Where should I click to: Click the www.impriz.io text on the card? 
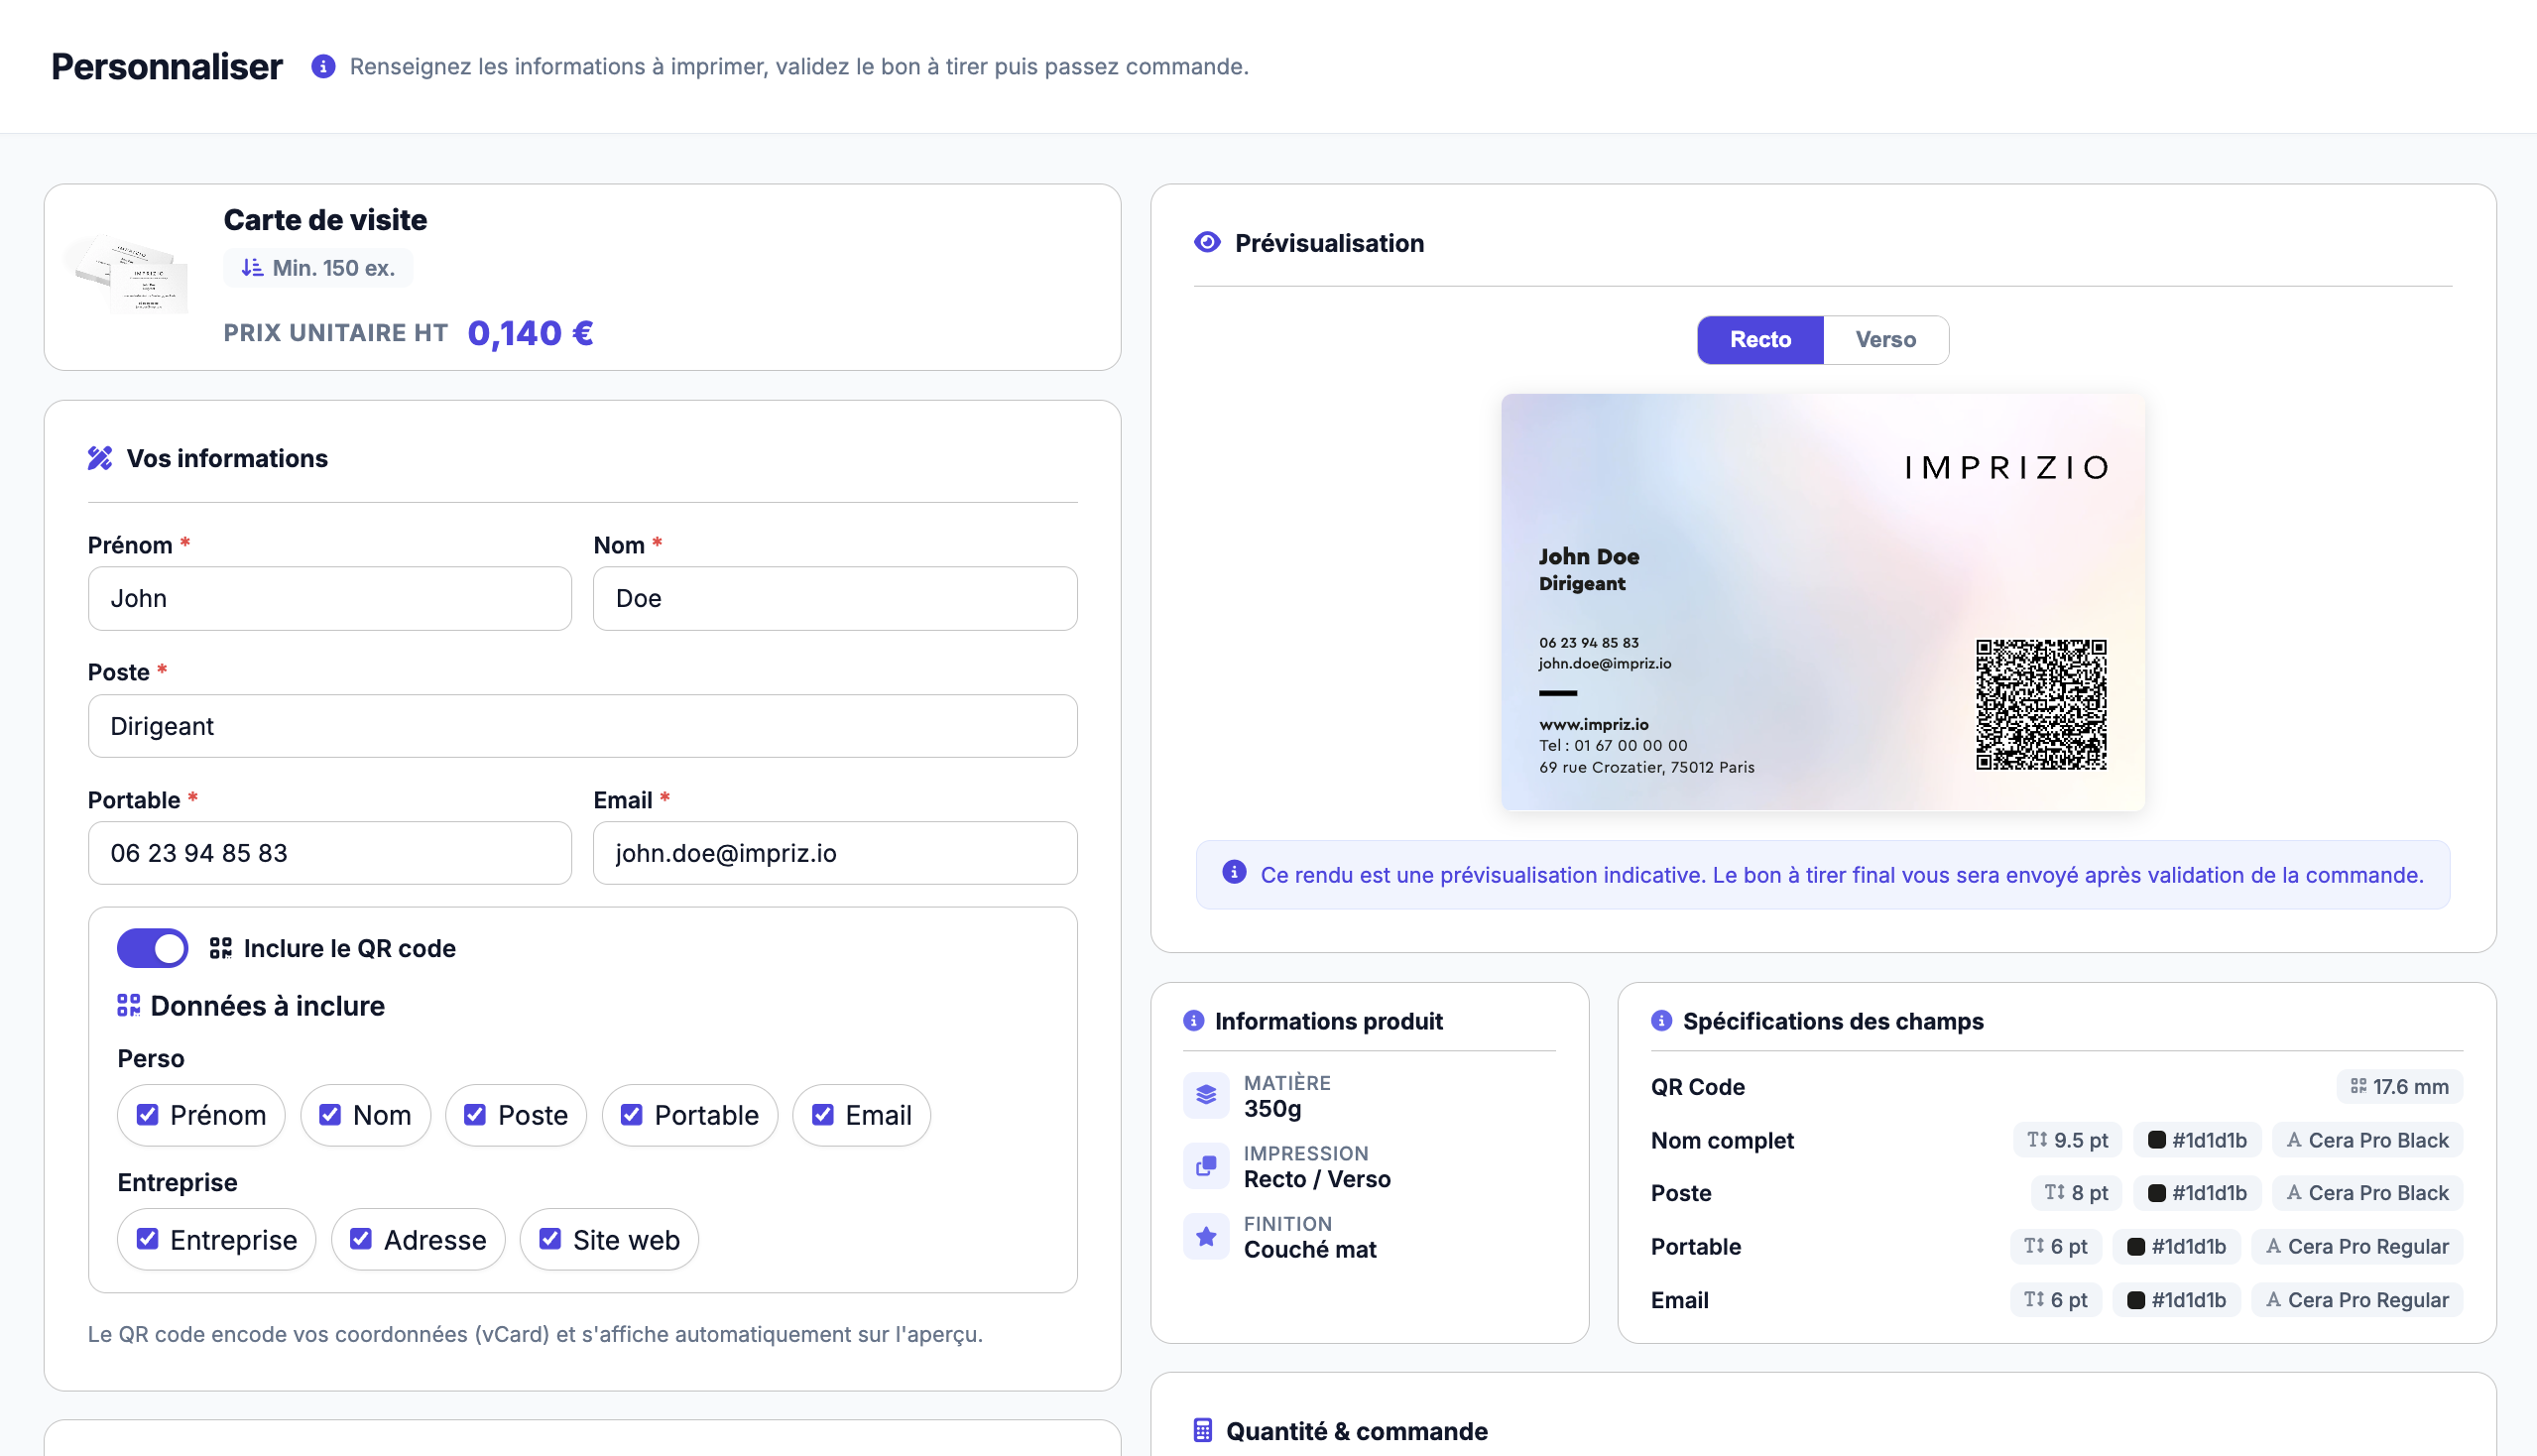tap(1593, 724)
